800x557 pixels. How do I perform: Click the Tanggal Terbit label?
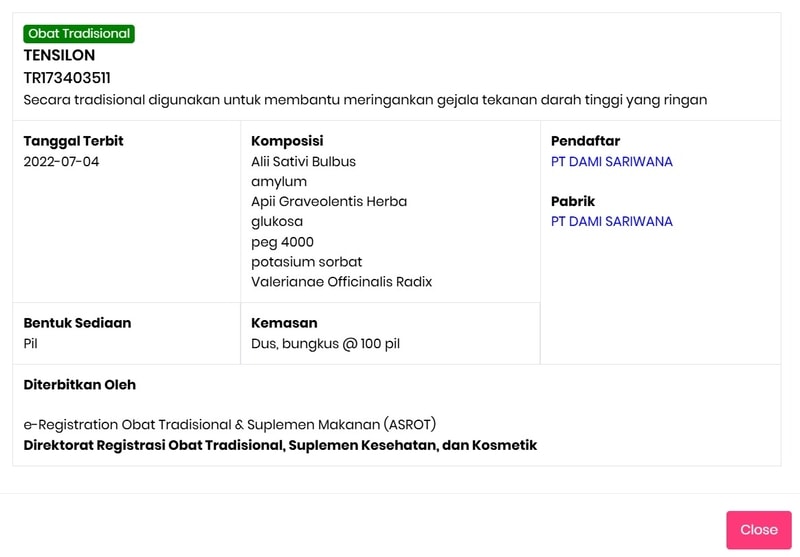[73, 141]
